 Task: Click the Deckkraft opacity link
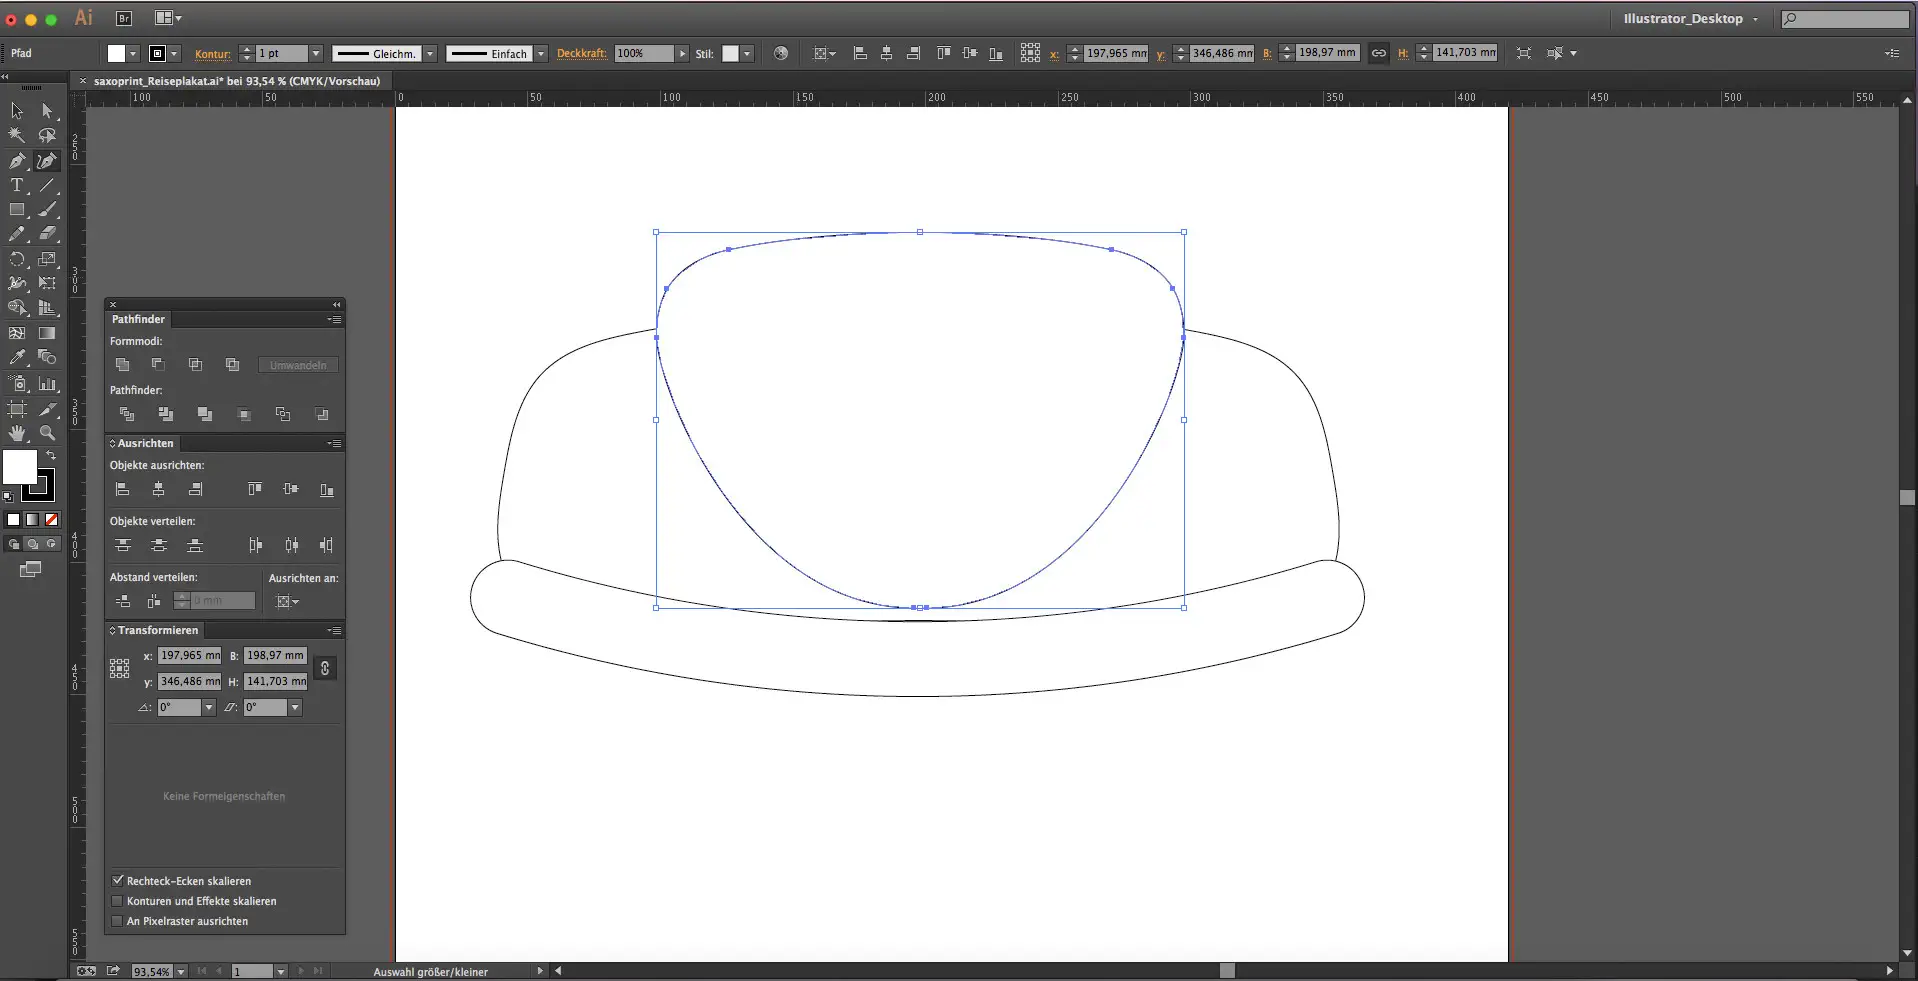point(581,53)
